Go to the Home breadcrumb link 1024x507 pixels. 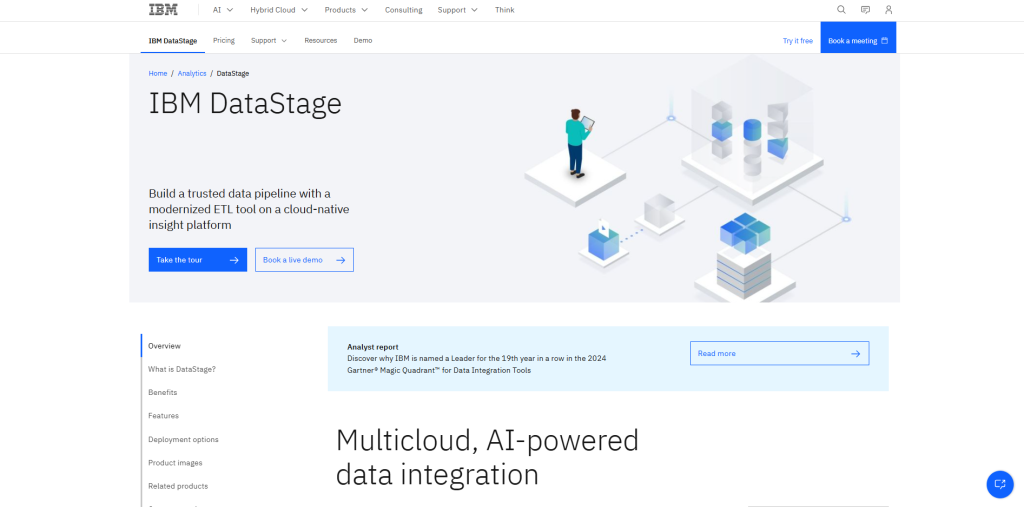158,73
